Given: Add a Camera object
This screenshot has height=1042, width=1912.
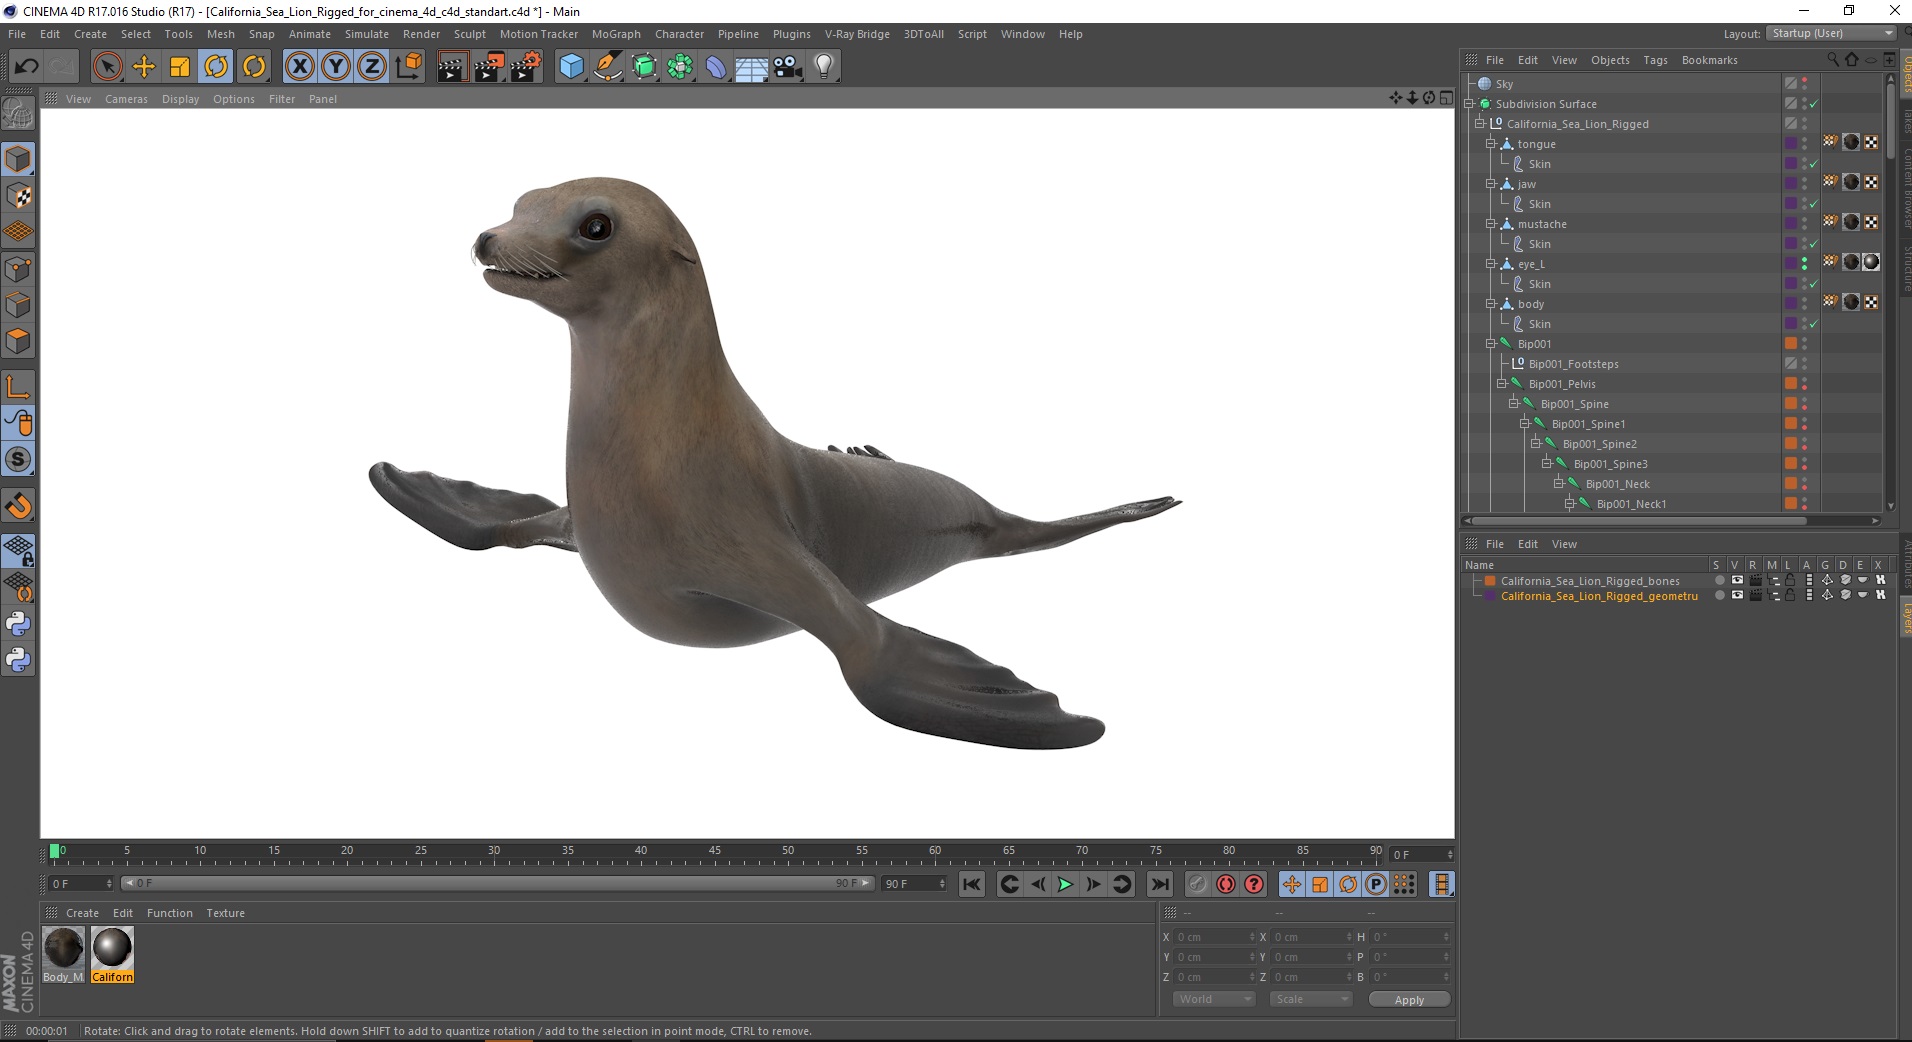Looking at the screenshot, I should [788, 67].
